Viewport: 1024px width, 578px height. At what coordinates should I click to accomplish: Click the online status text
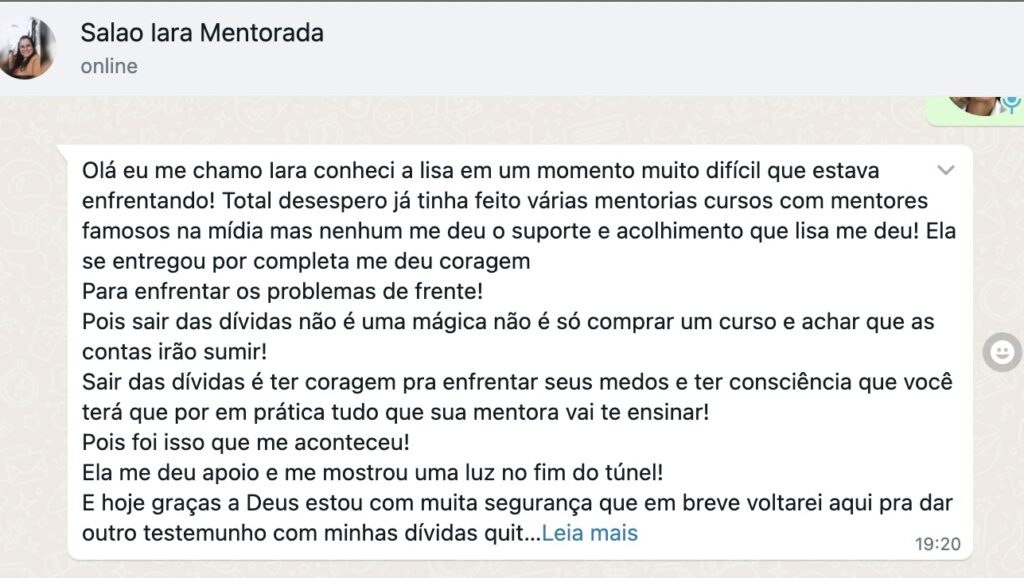pos(109,66)
